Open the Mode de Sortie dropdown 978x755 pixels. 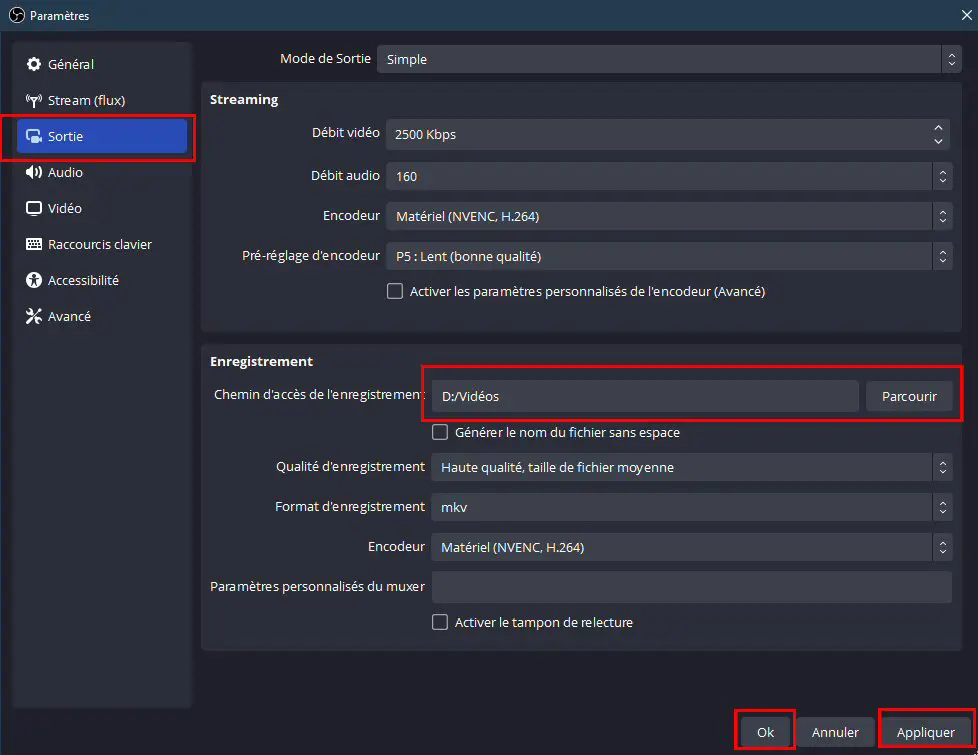(x=669, y=59)
